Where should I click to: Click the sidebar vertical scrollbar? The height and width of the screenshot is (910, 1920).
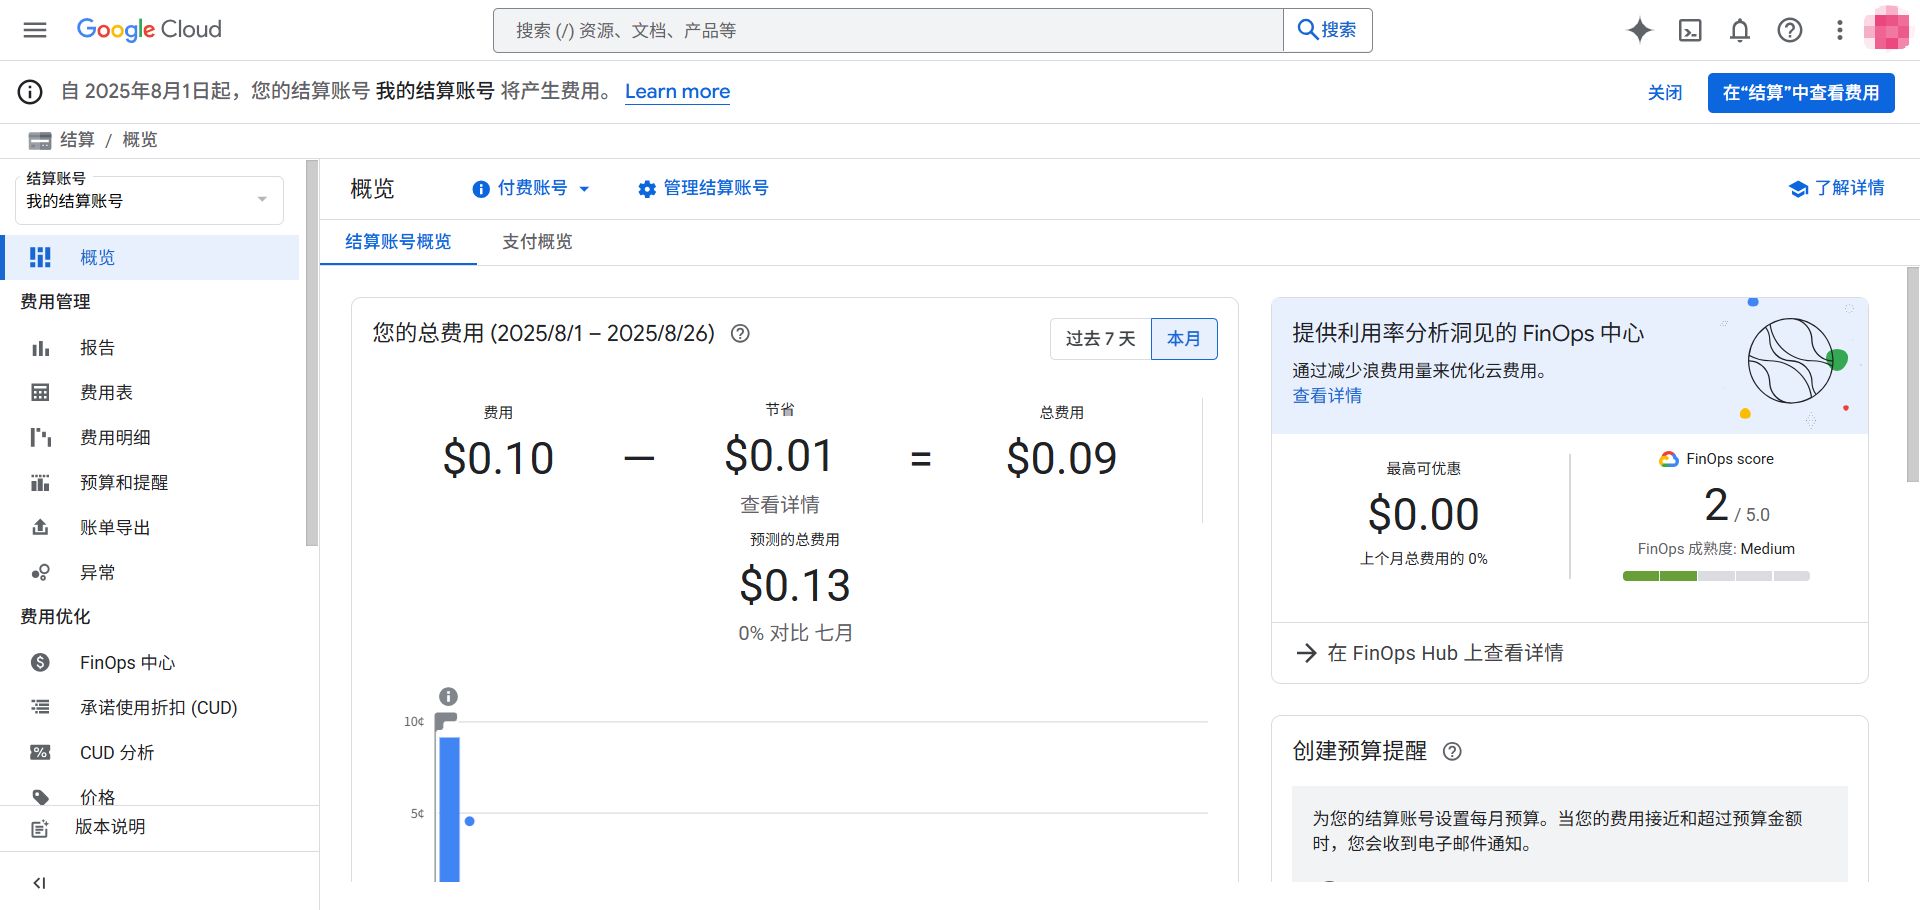coord(312,353)
